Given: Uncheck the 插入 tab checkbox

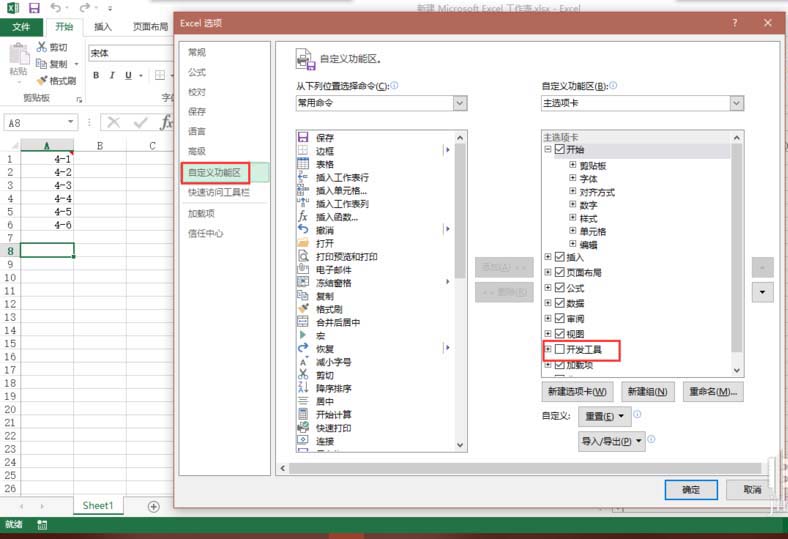Looking at the screenshot, I should click(x=560, y=257).
